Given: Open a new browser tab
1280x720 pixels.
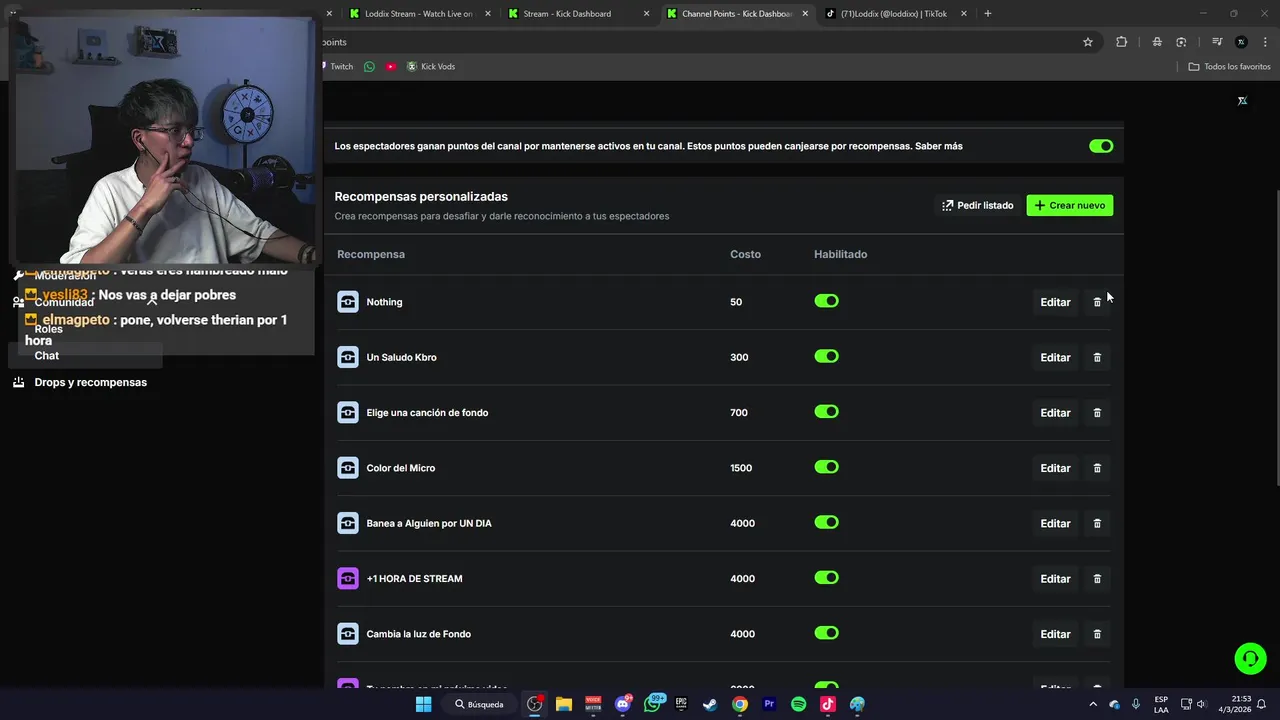Looking at the screenshot, I should coord(988,14).
